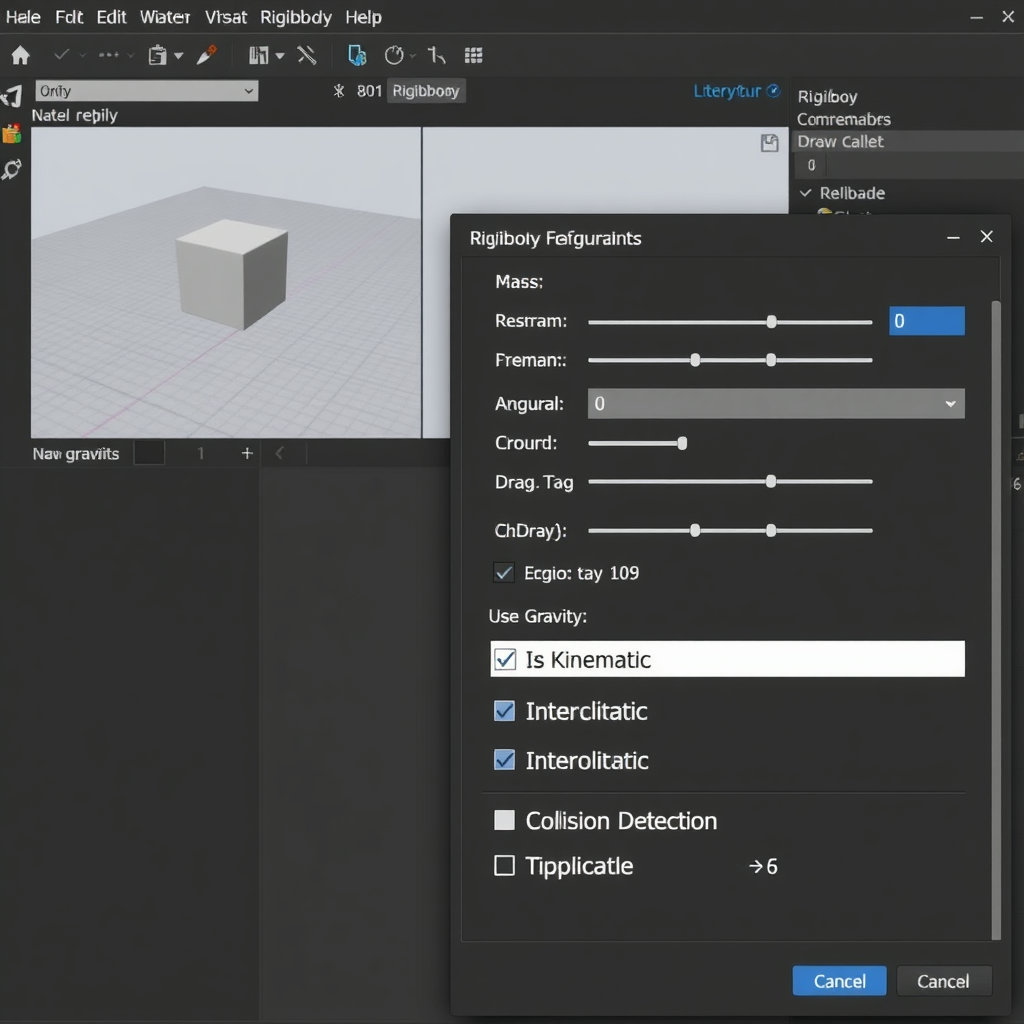
Task: Click the grid view icon
Action: 473,56
